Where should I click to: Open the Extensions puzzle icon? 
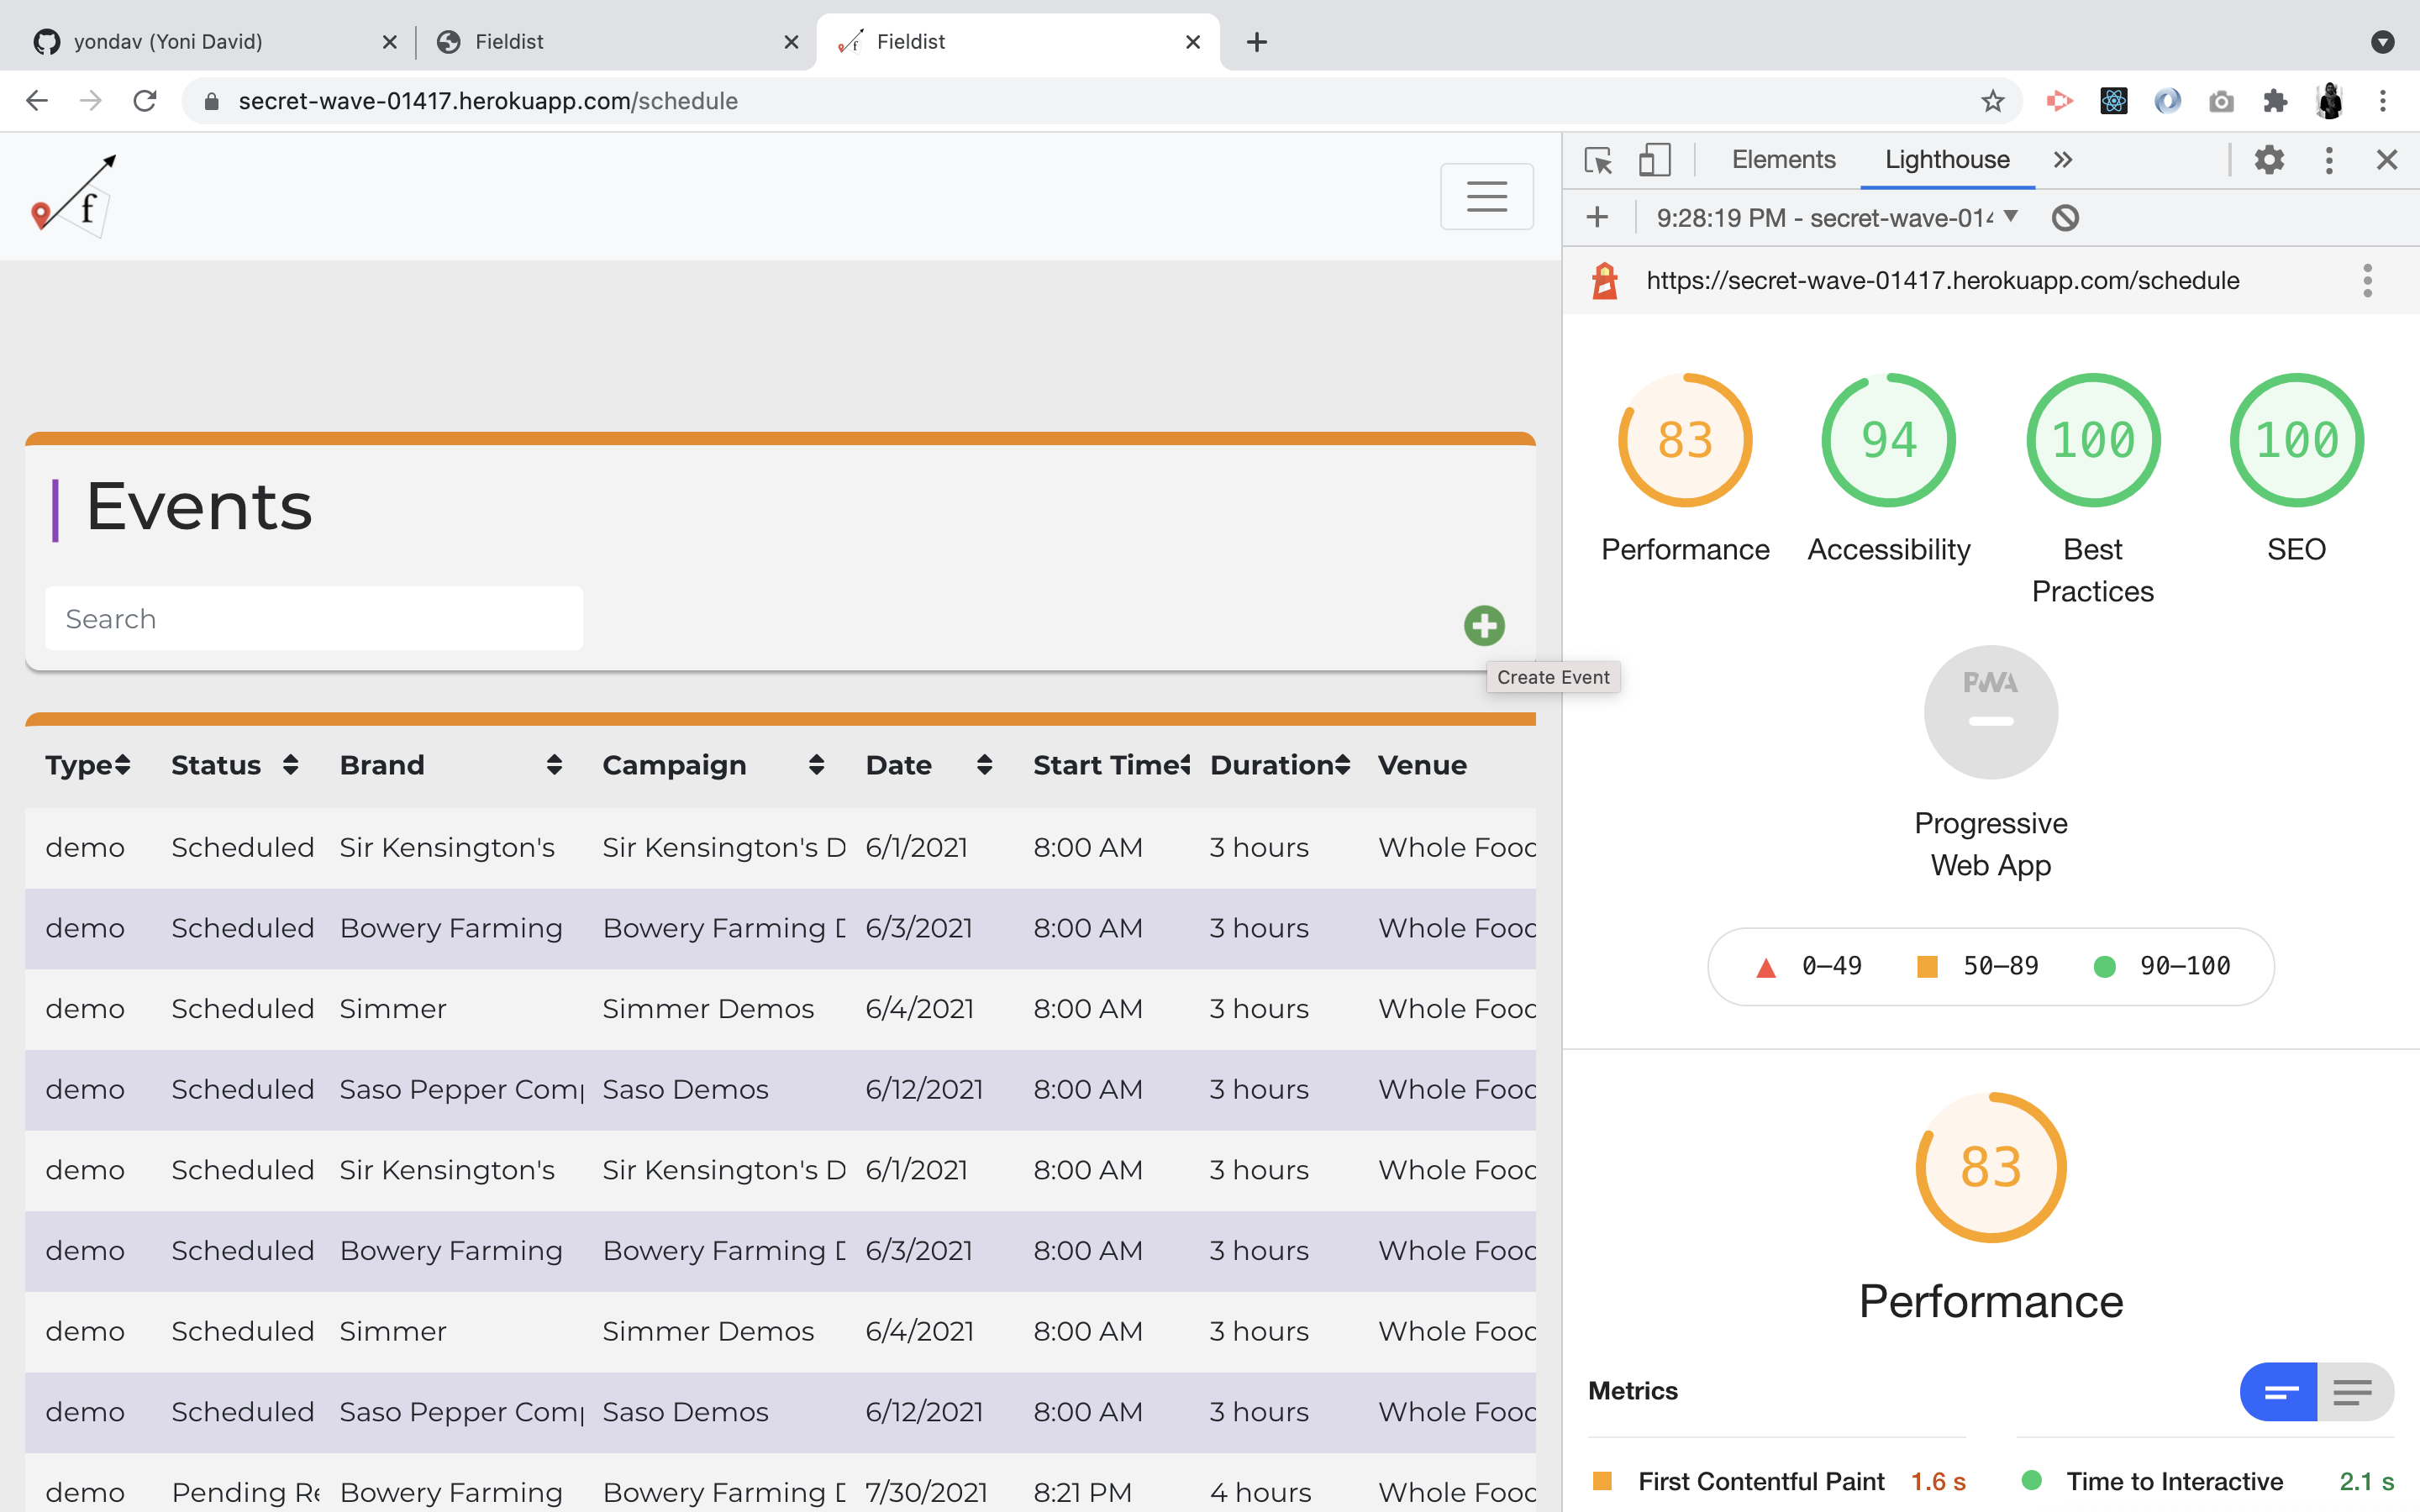click(2274, 101)
